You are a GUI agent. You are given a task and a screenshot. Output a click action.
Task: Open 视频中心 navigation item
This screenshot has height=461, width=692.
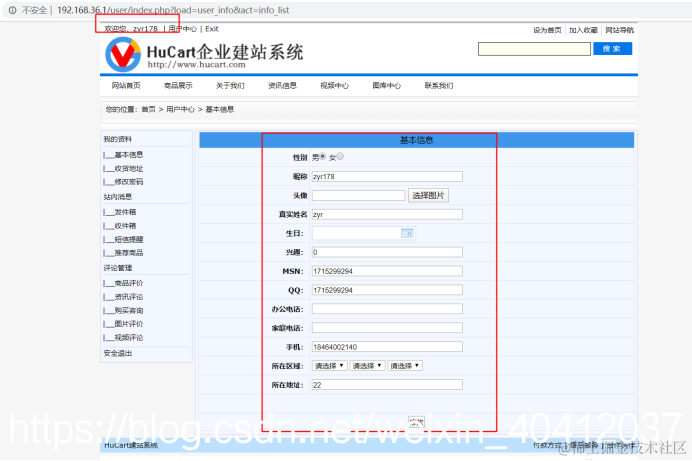point(335,86)
